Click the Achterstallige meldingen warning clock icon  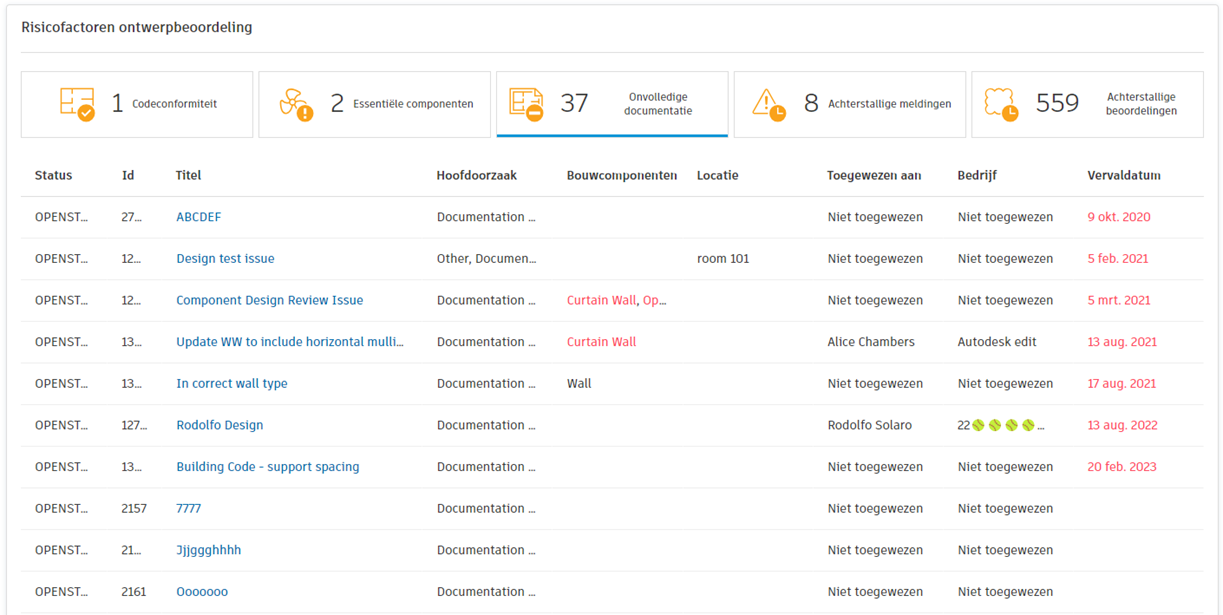[x=768, y=104]
